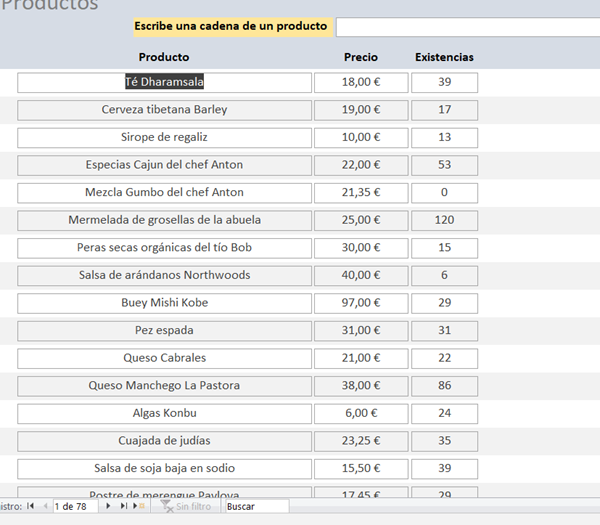This screenshot has width=600, height=525.
Task: Click the record number box
Action: click(76, 507)
